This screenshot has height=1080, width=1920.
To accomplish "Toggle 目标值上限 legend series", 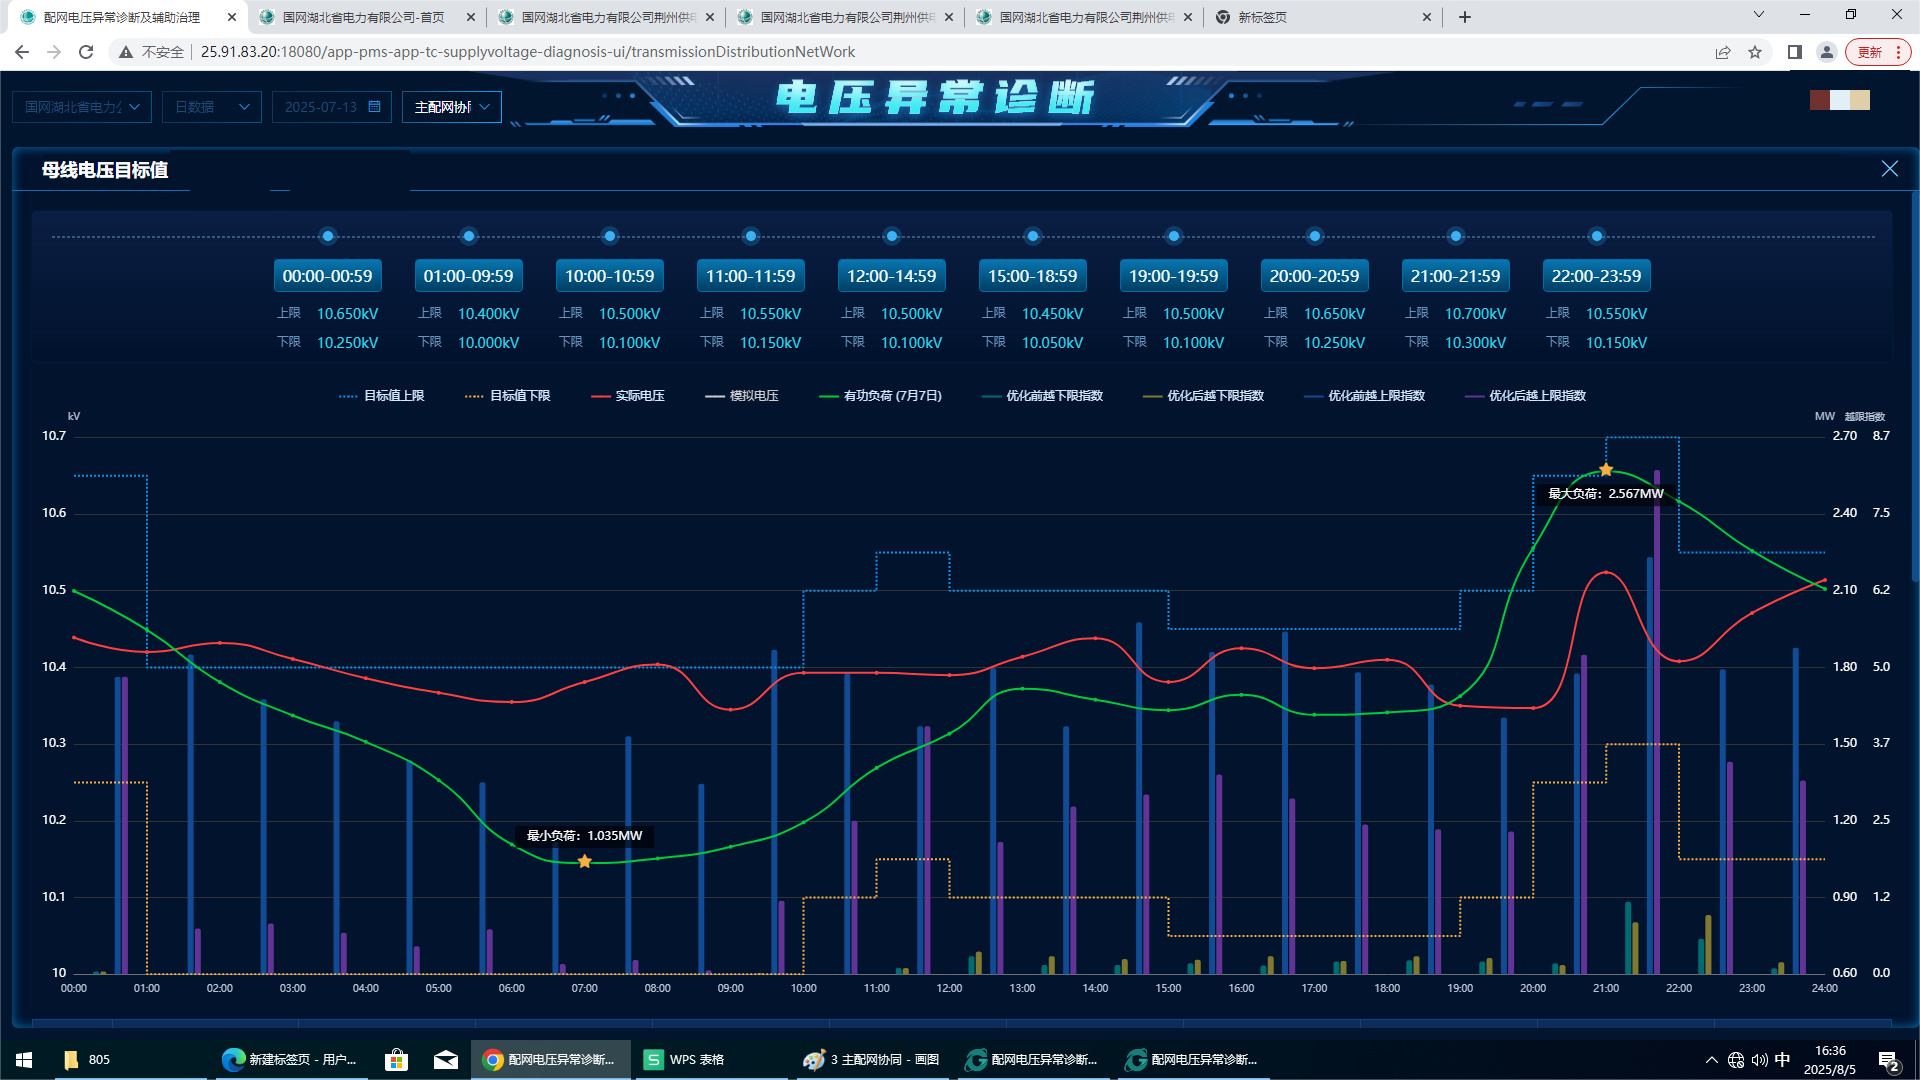I will pyautogui.click(x=382, y=396).
